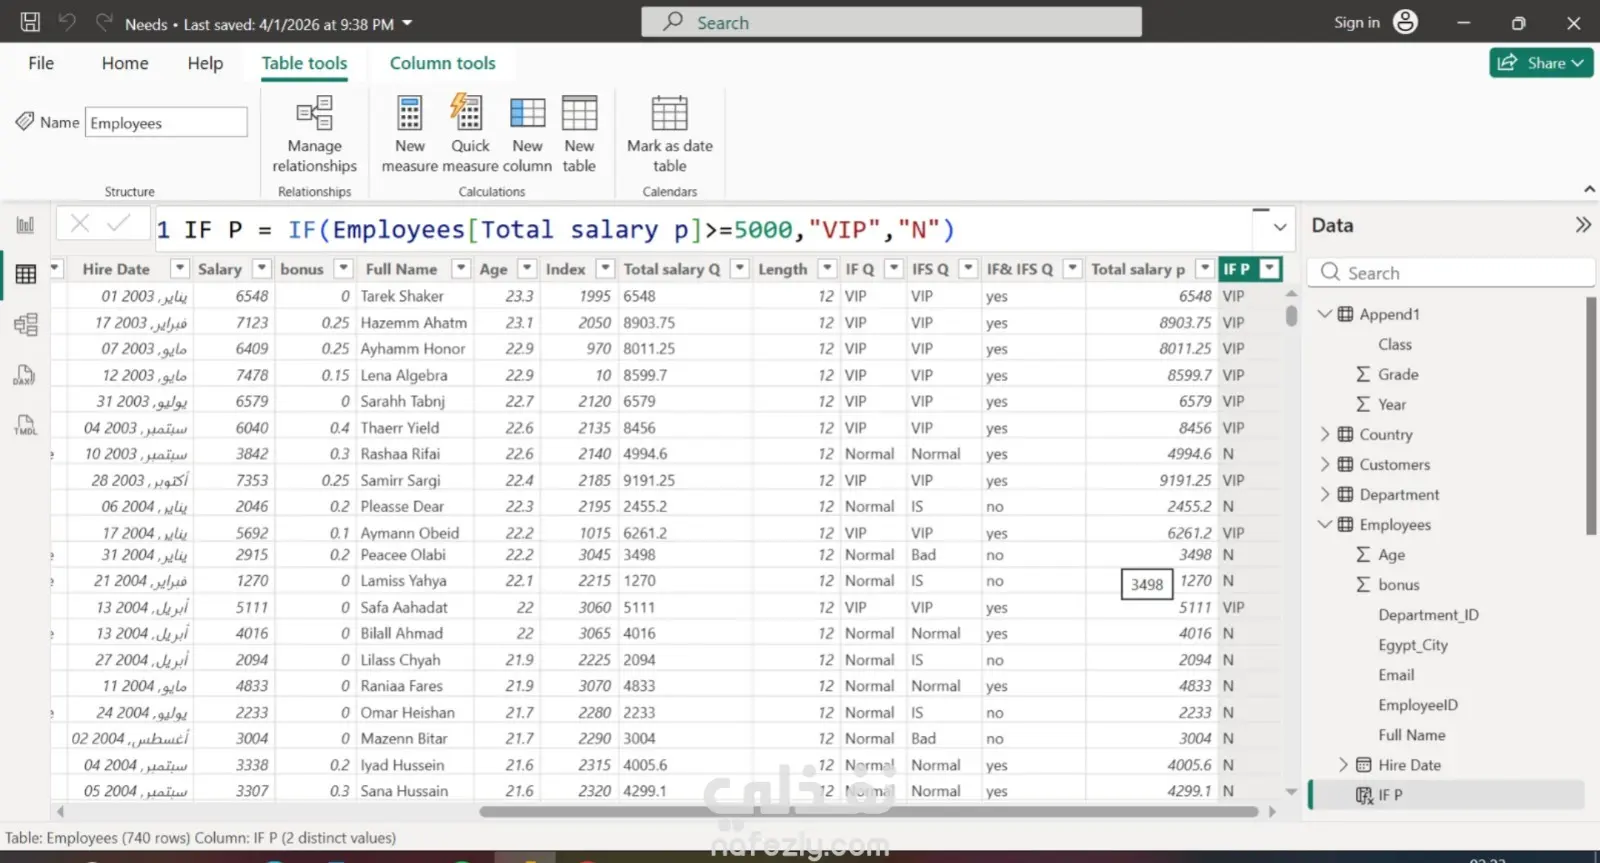Viewport: 1600px width, 863px height.
Task: Click the vertical table scrollbar thumb
Action: pos(1291,316)
